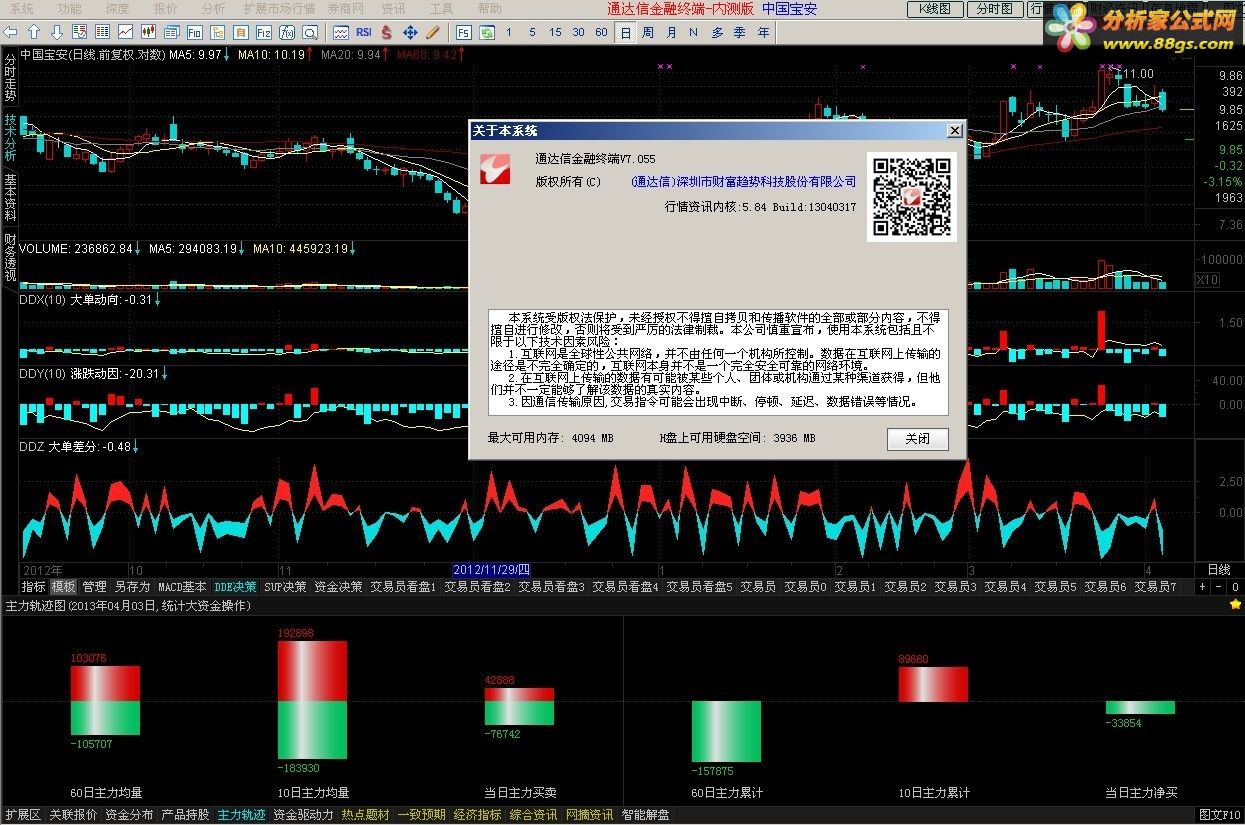Image resolution: width=1245 pixels, height=825 pixels.
Task: Open the candlestick chart toolbar icon
Action: 148,32
